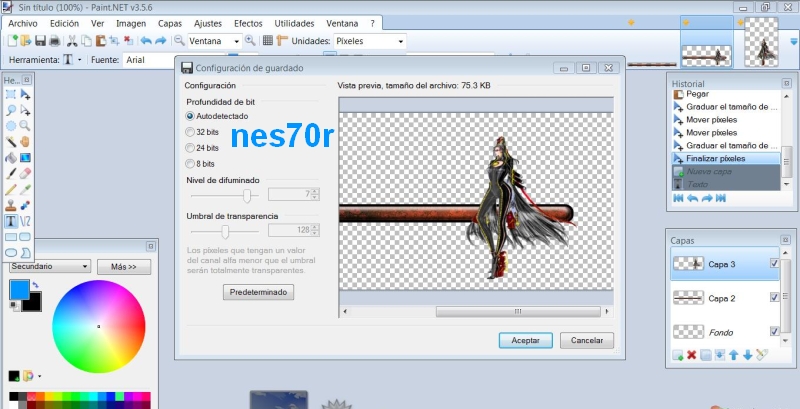800x409 pixels.
Task: Open the Edición menu
Action: pos(64,23)
